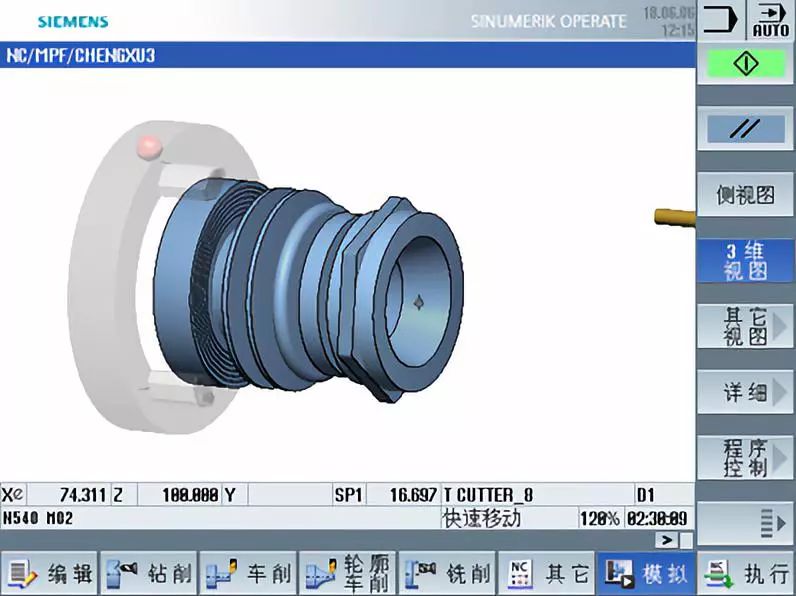This screenshot has width=796, height=596.
Task: Switch to 侧视图 side view
Action: click(745, 195)
